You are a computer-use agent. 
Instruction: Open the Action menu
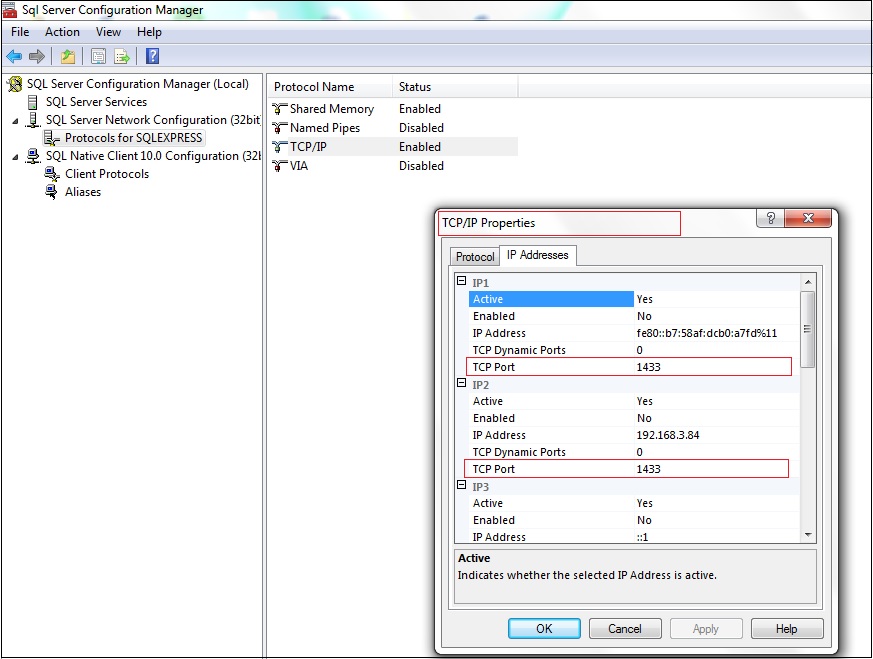point(62,32)
